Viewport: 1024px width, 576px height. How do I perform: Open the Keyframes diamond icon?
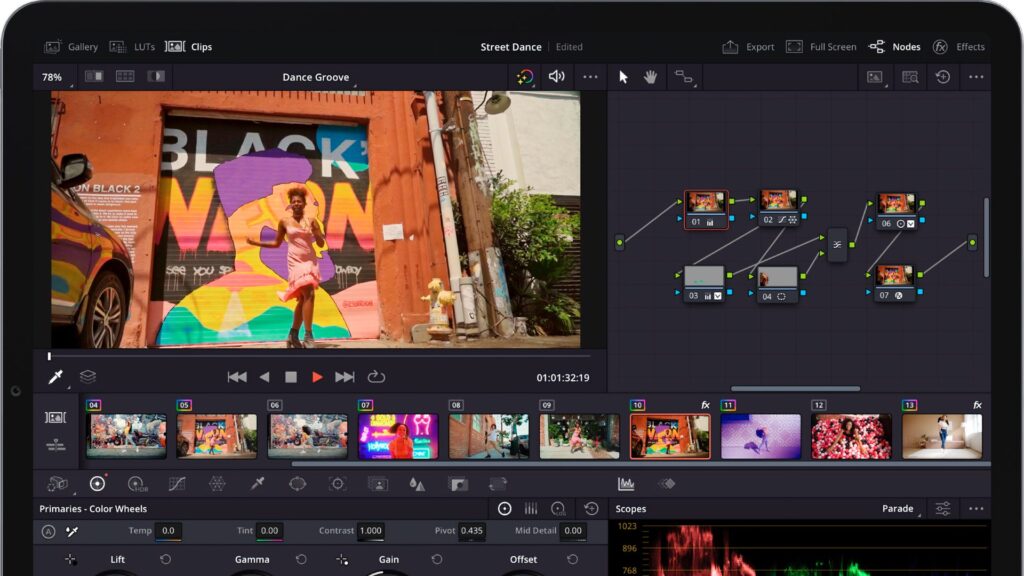pos(666,484)
